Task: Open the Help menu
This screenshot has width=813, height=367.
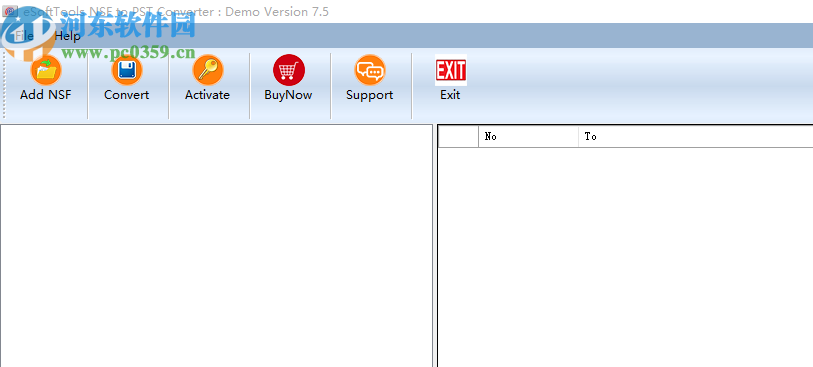Action: [x=67, y=36]
